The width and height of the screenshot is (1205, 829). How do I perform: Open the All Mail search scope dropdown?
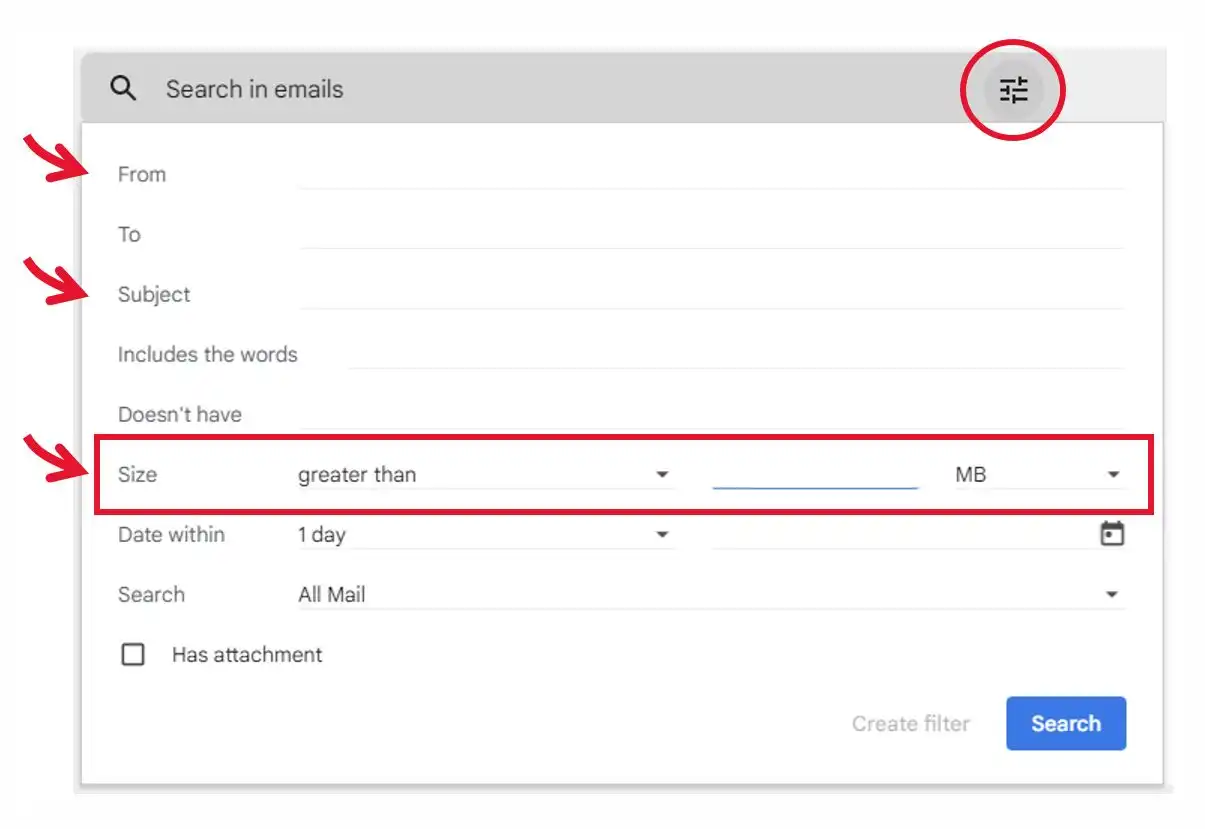tap(711, 595)
